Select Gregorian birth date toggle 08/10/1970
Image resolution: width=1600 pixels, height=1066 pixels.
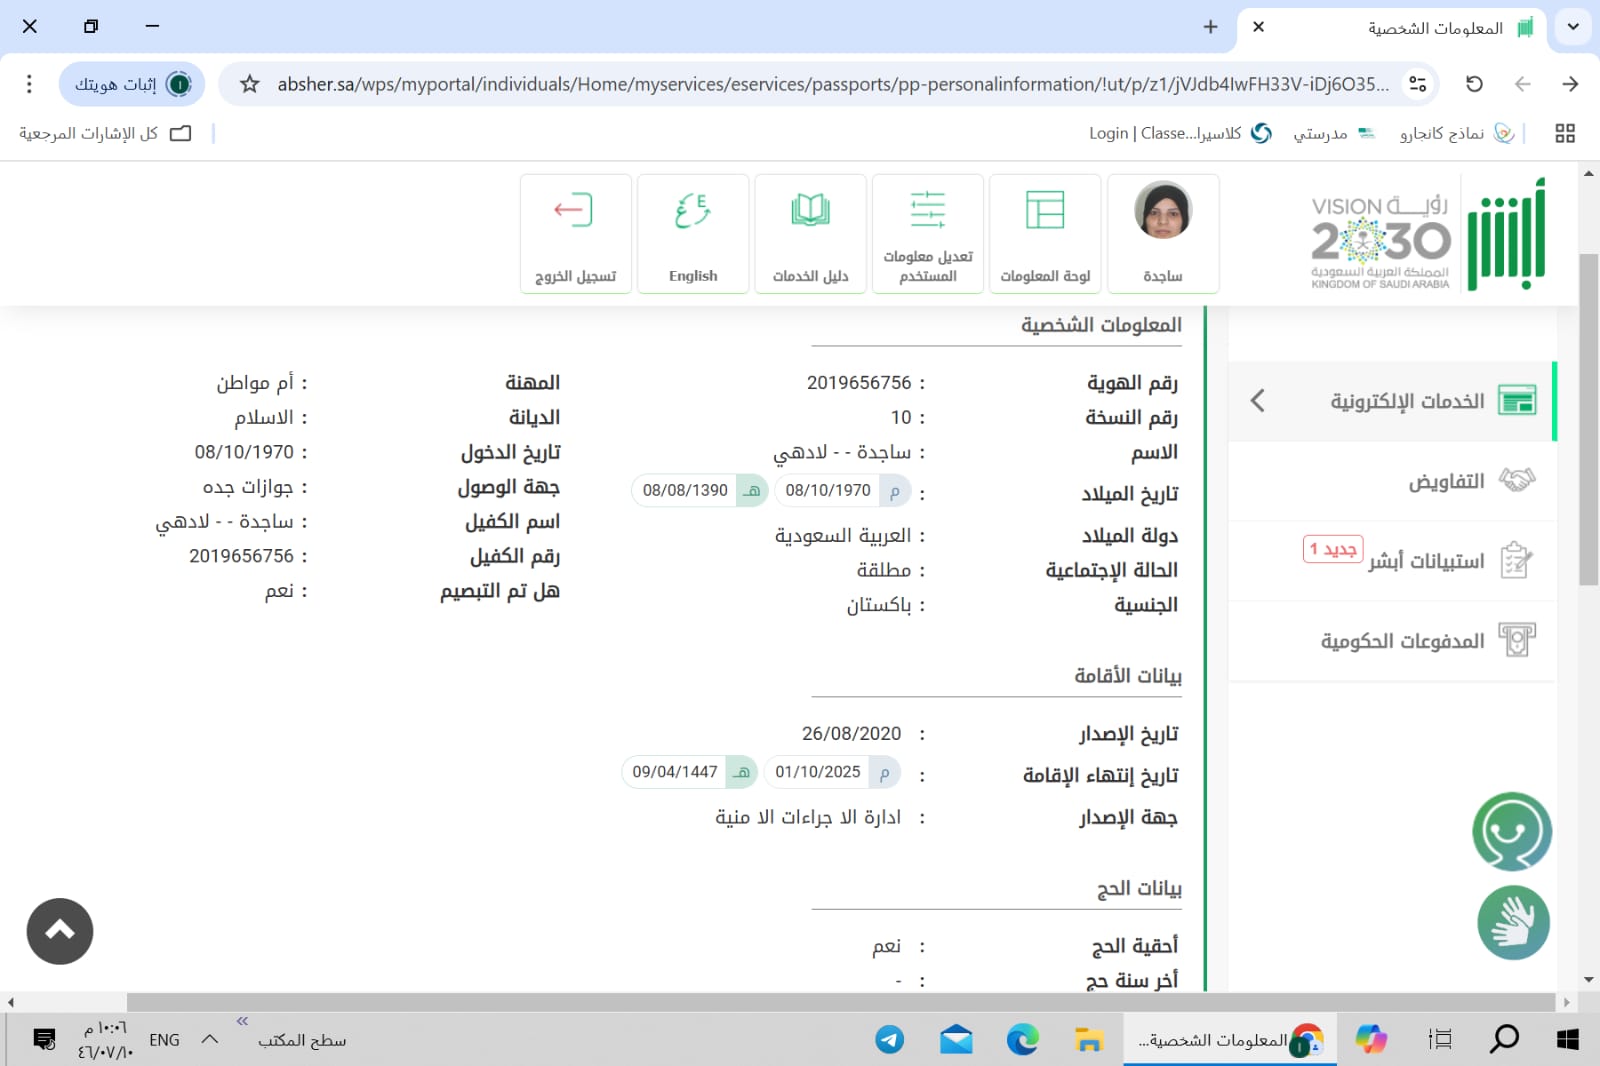(841, 491)
